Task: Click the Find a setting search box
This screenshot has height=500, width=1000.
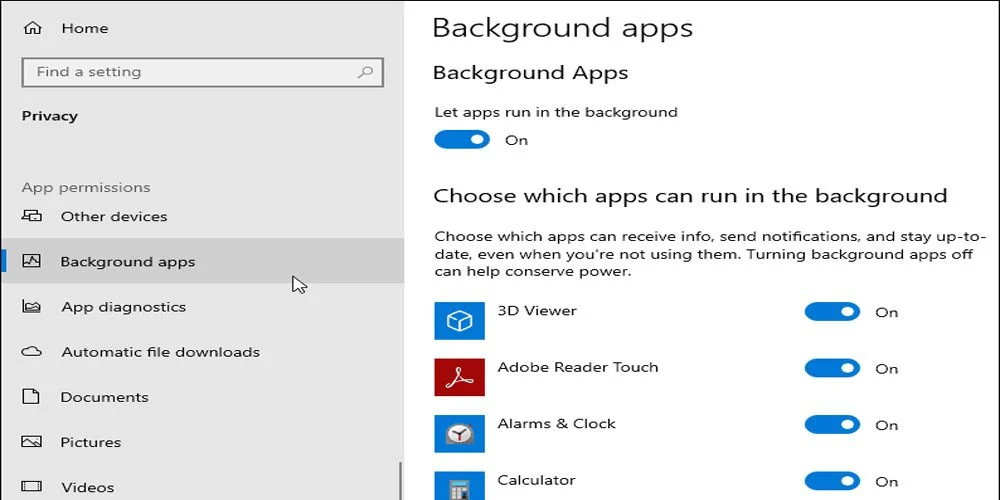Action: pyautogui.click(x=190, y=72)
